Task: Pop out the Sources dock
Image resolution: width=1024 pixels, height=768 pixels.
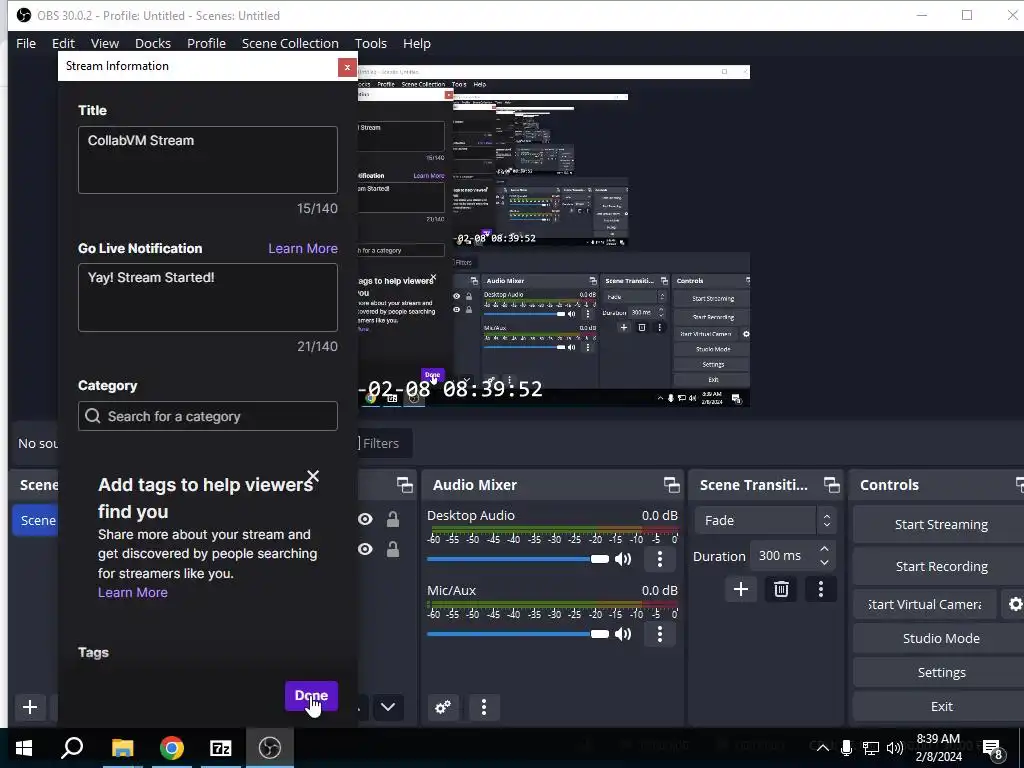Action: pyautogui.click(x=404, y=485)
